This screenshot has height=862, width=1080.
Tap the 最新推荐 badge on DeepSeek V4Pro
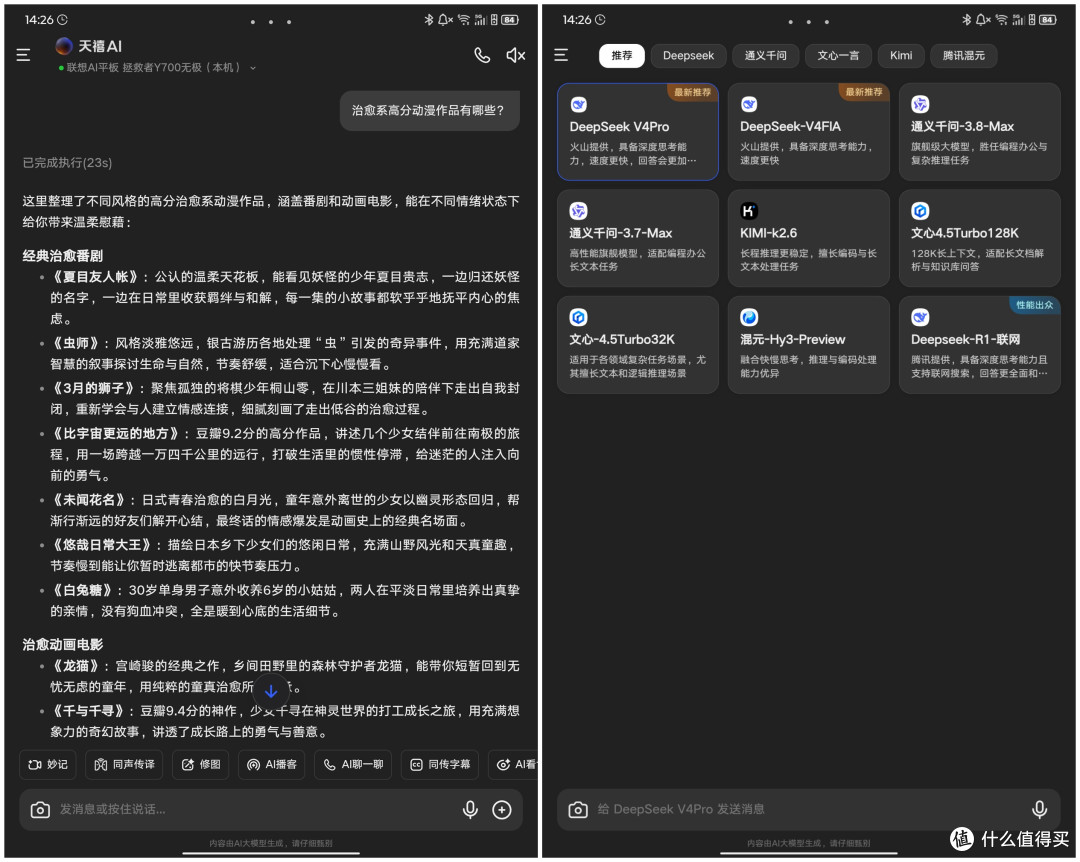coord(692,92)
